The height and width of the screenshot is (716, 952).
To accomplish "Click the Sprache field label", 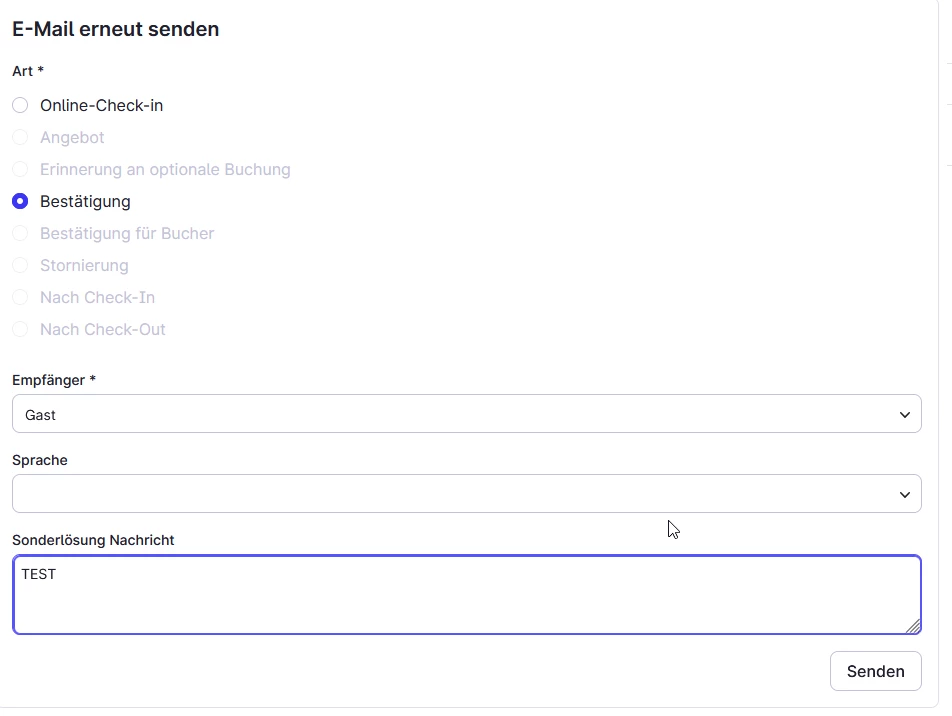I will tap(39, 460).
